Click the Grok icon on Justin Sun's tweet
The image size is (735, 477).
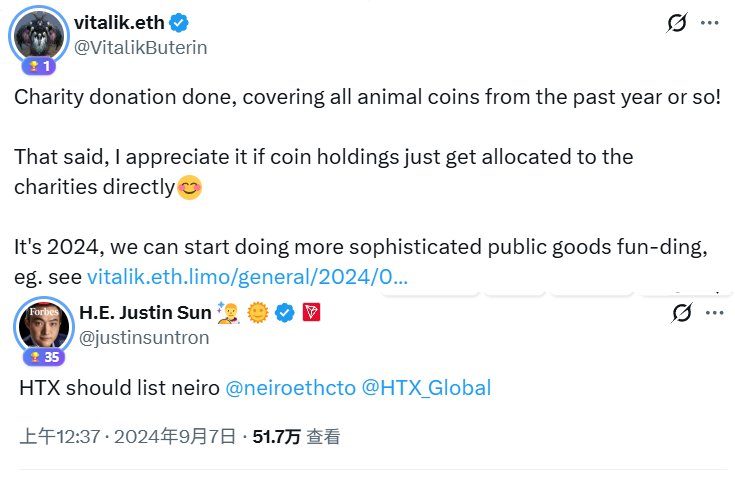coord(681,315)
